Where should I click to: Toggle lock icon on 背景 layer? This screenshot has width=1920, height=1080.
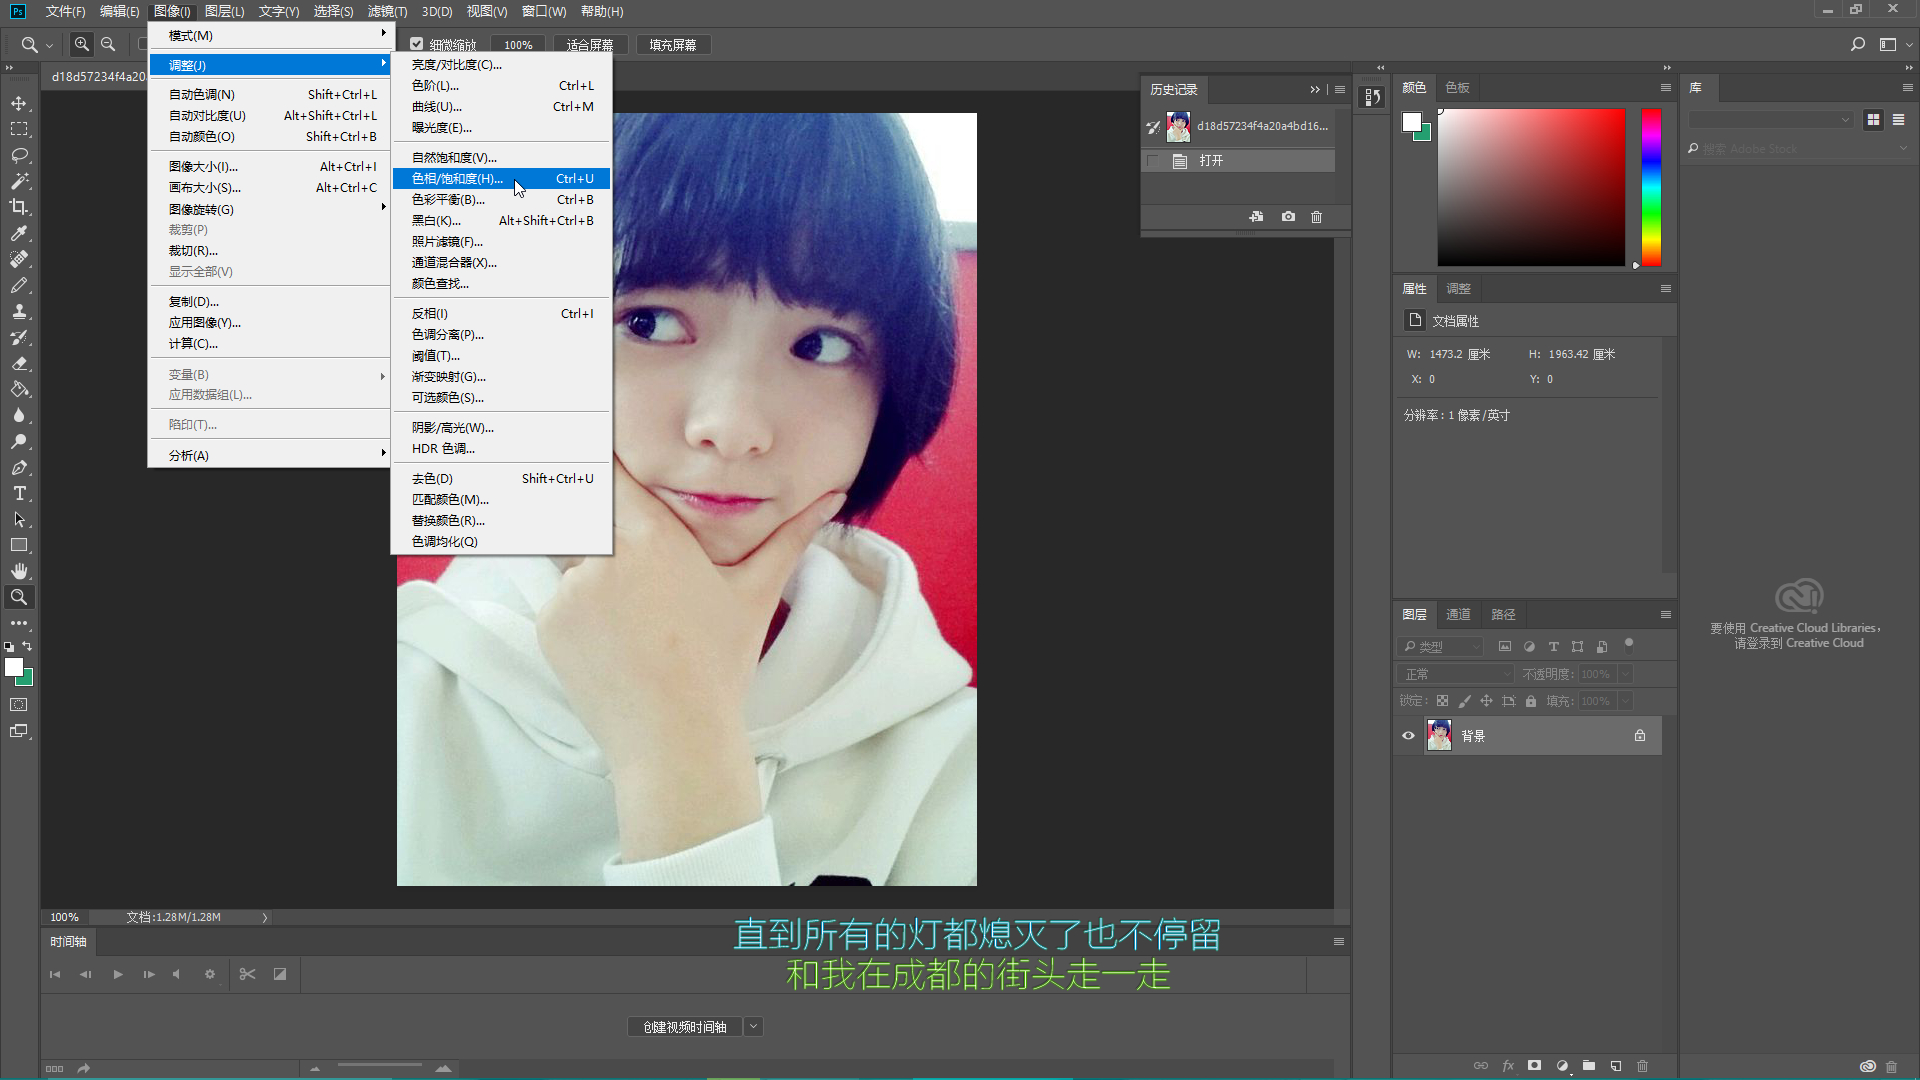[x=1640, y=736]
